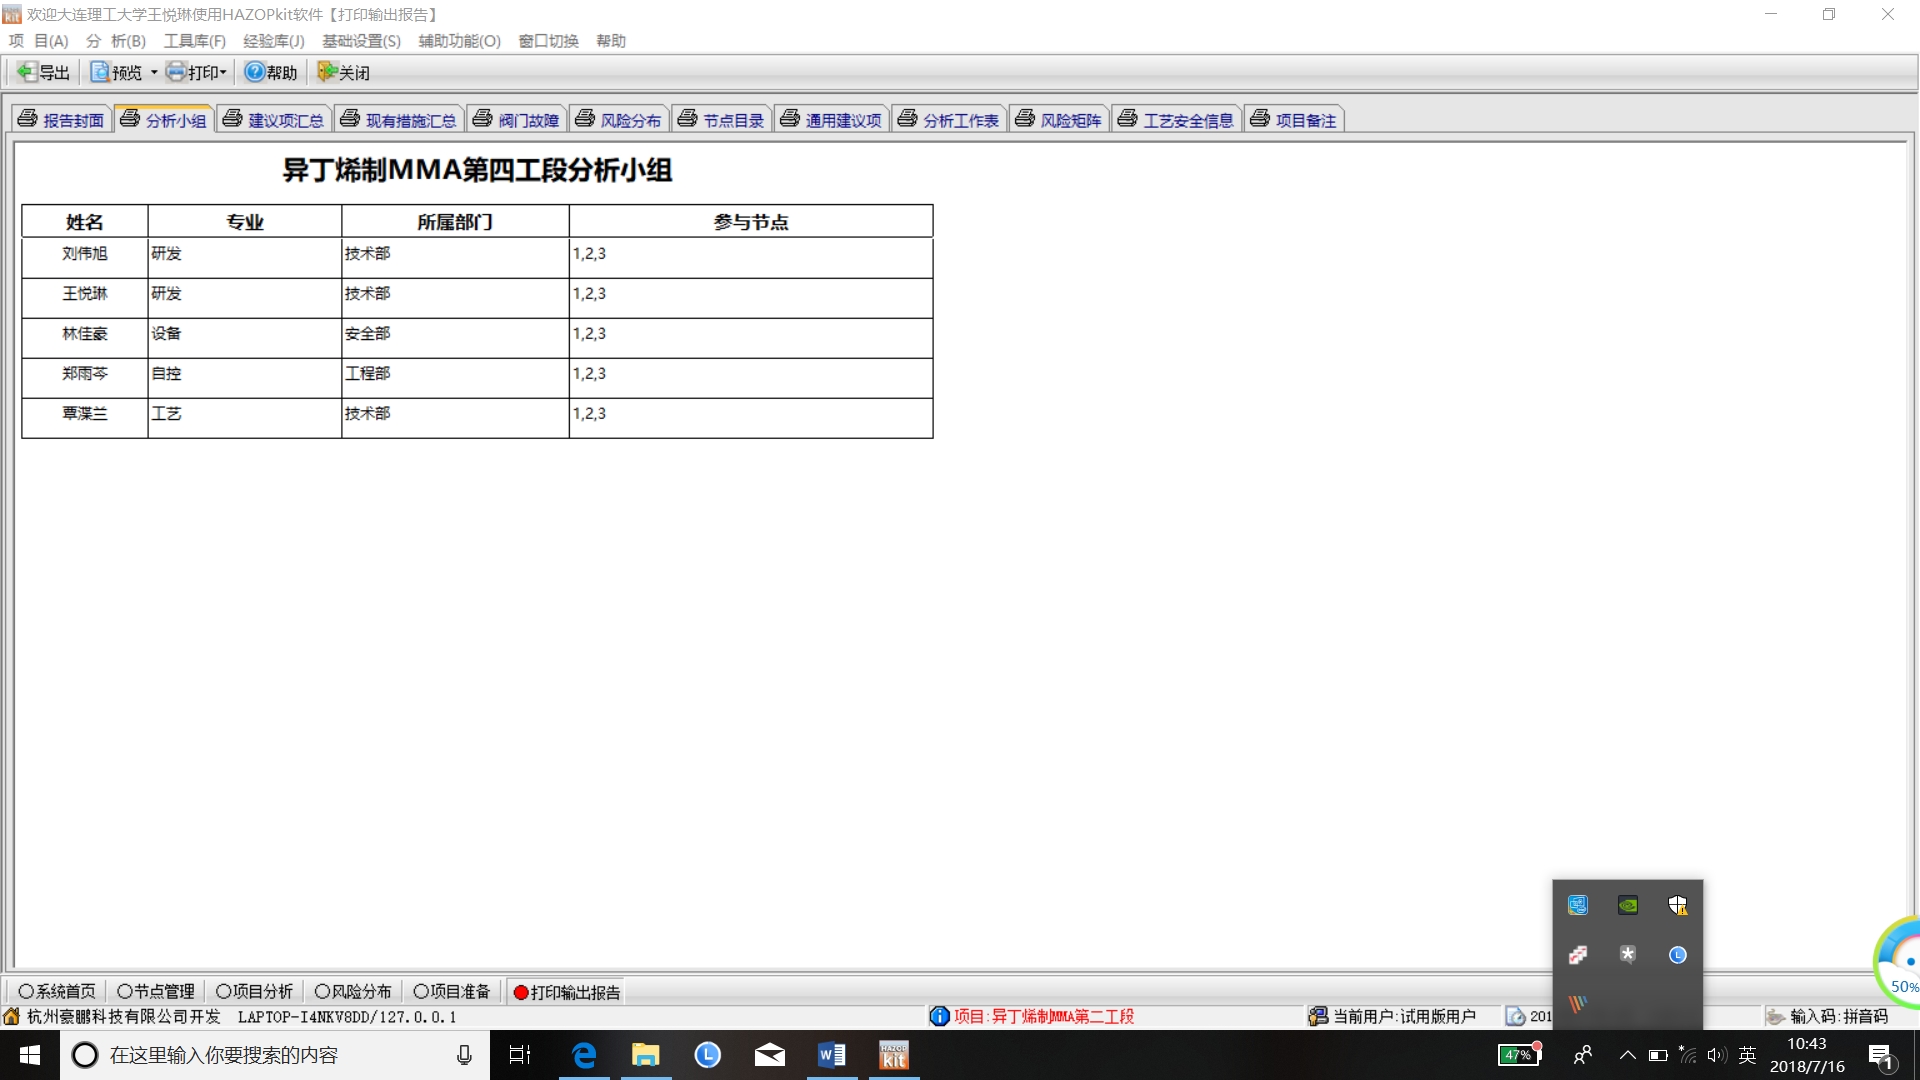The height and width of the screenshot is (1080, 1920).
Task: Click the battery 47% indicator
Action: [1518, 1055]
